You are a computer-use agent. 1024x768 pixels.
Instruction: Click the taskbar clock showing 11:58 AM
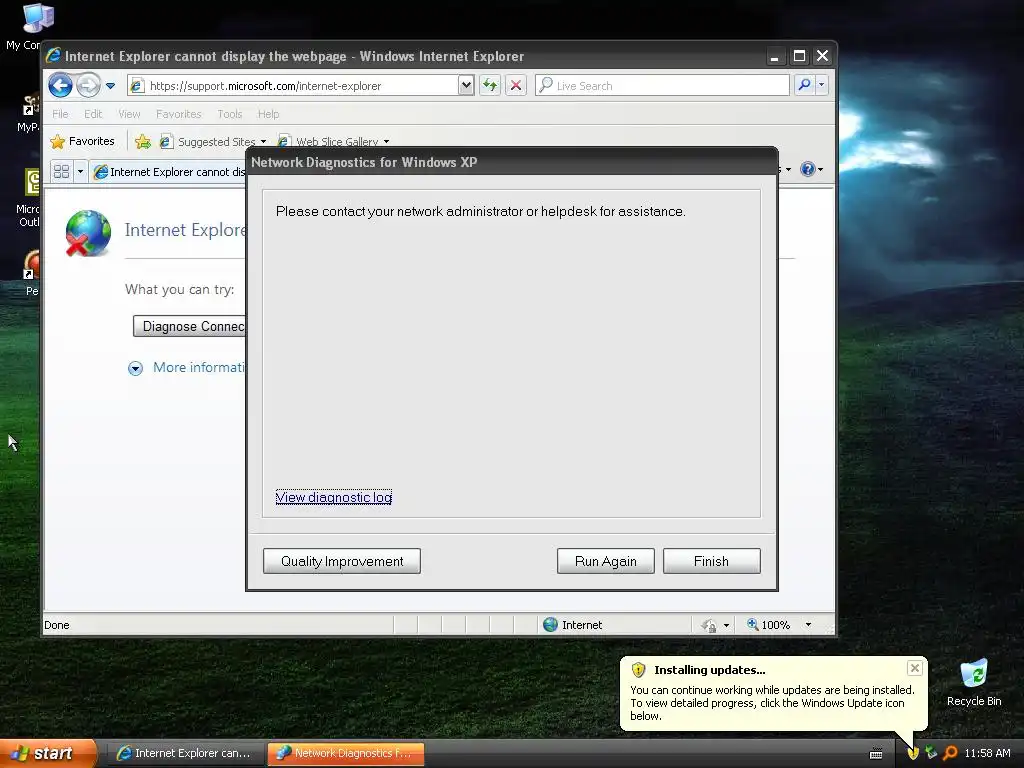click(987, 753)
